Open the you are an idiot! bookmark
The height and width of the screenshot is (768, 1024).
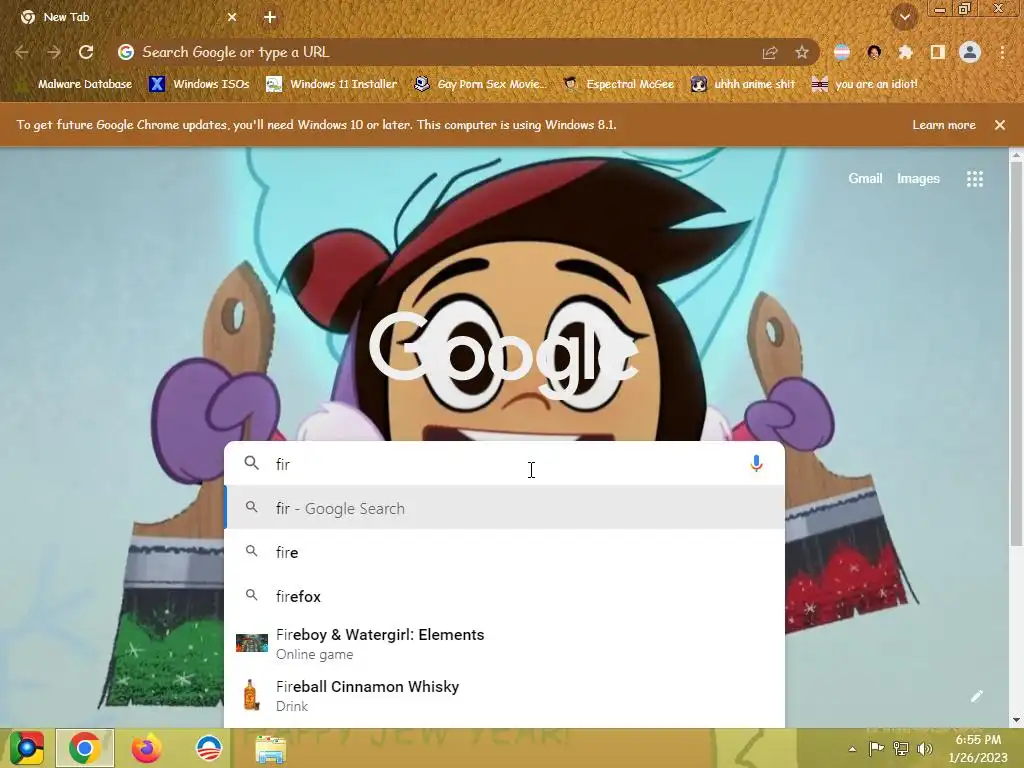coord(864,84)
